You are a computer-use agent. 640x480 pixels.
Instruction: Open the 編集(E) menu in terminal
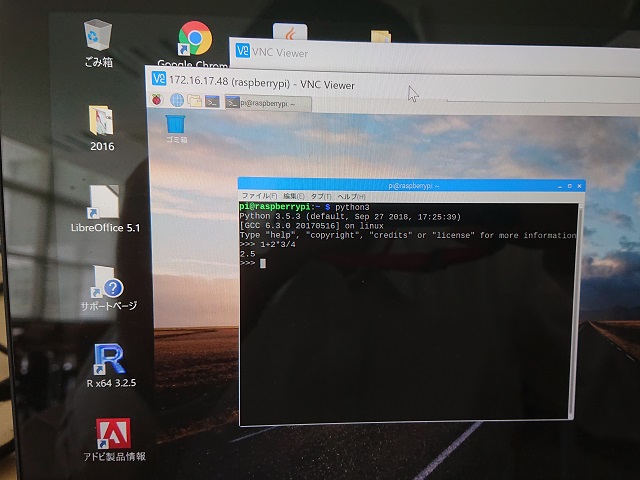tap(293, 196)
